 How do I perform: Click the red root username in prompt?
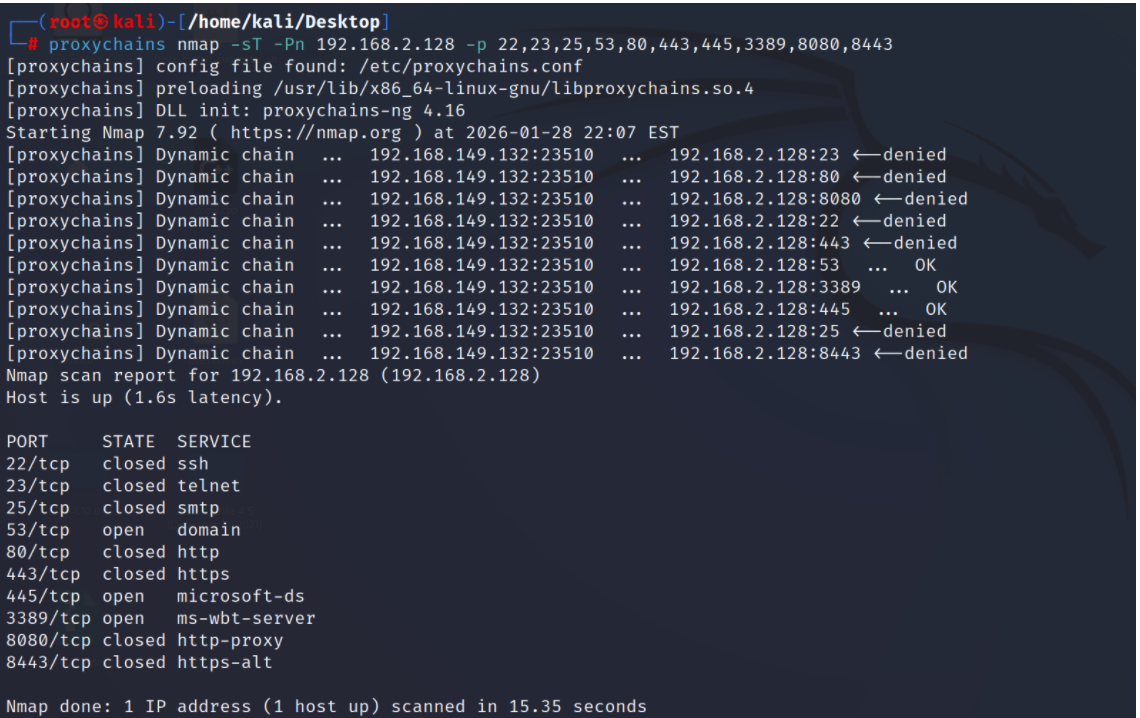pos(70,22)
